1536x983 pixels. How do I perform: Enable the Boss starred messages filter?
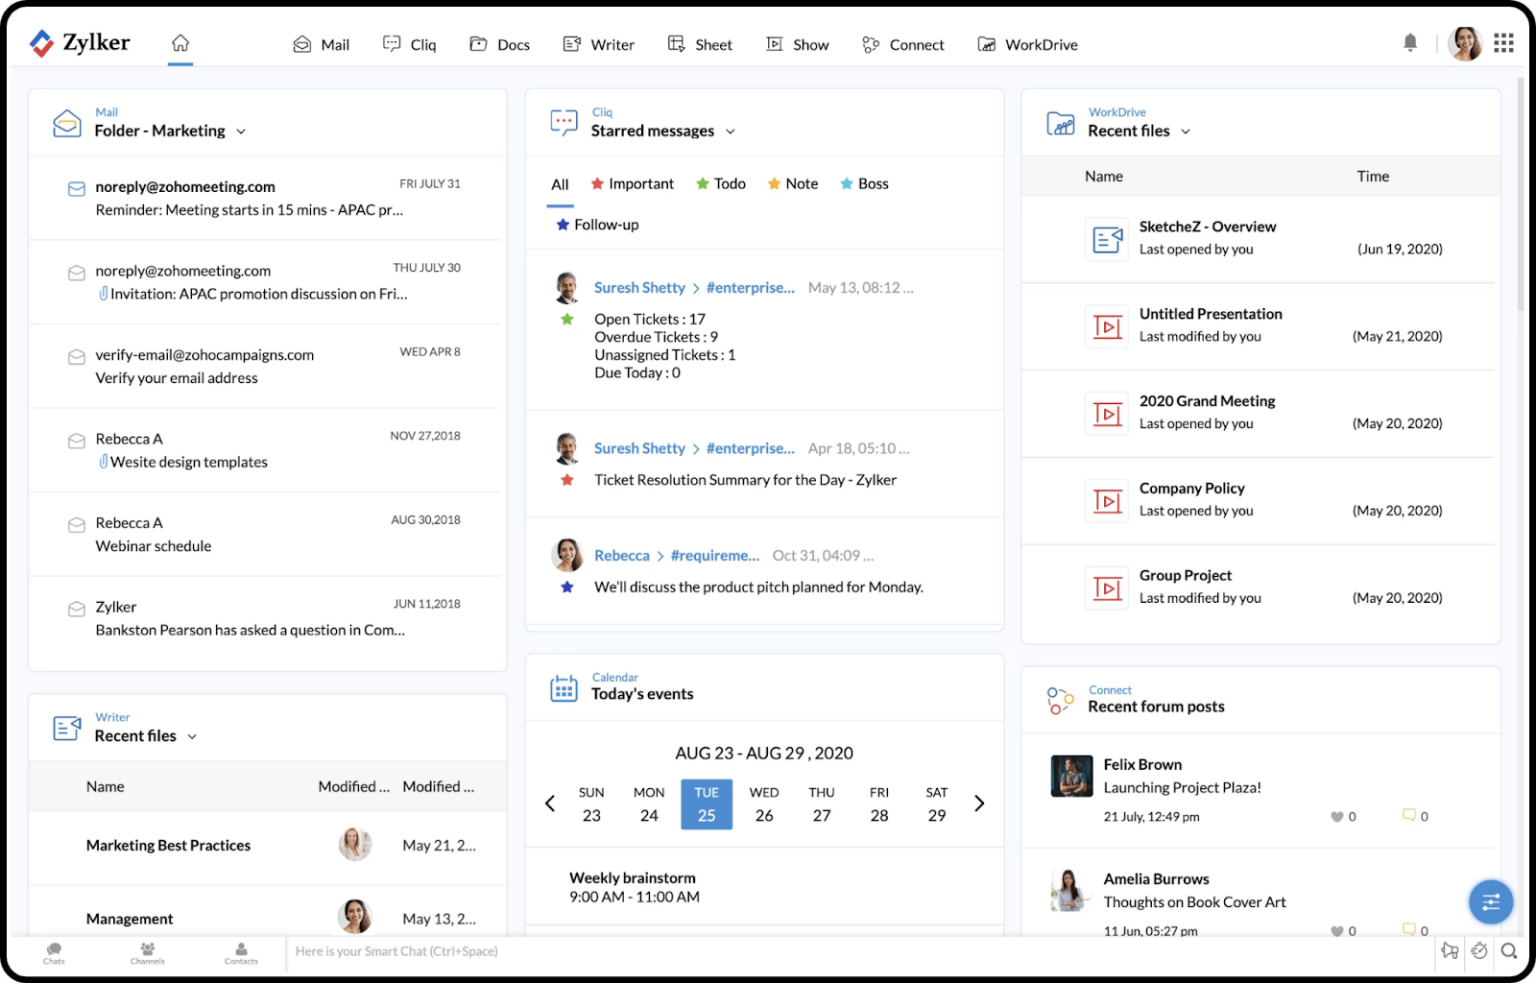(x=863, y=183)
